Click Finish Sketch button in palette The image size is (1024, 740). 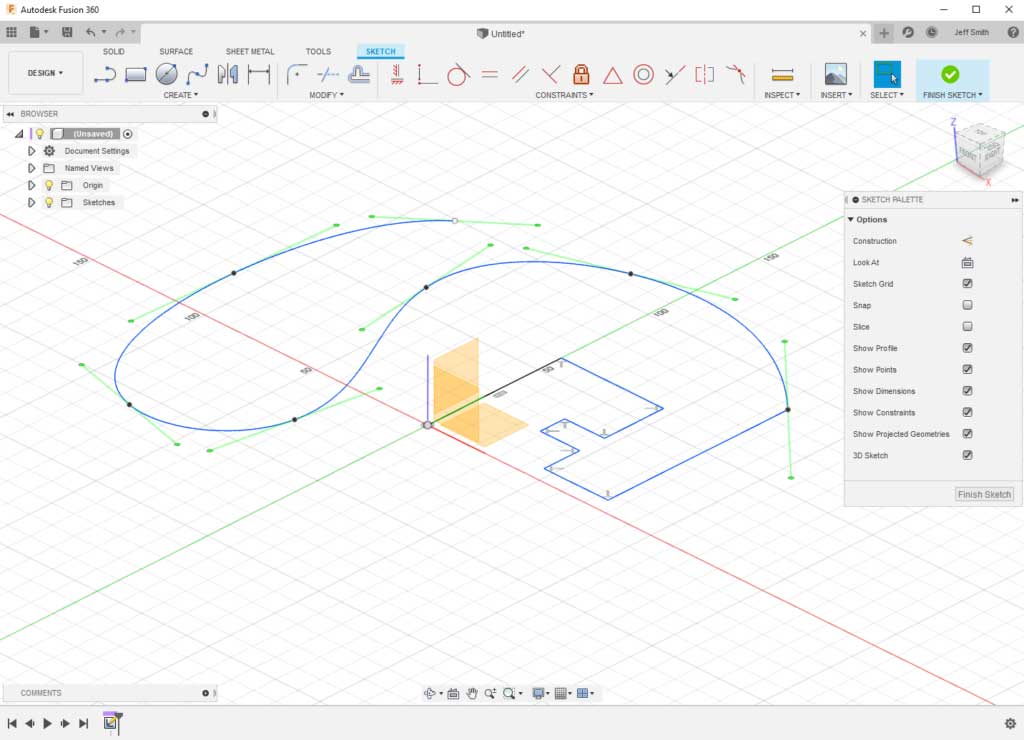[x=984, y=494]
